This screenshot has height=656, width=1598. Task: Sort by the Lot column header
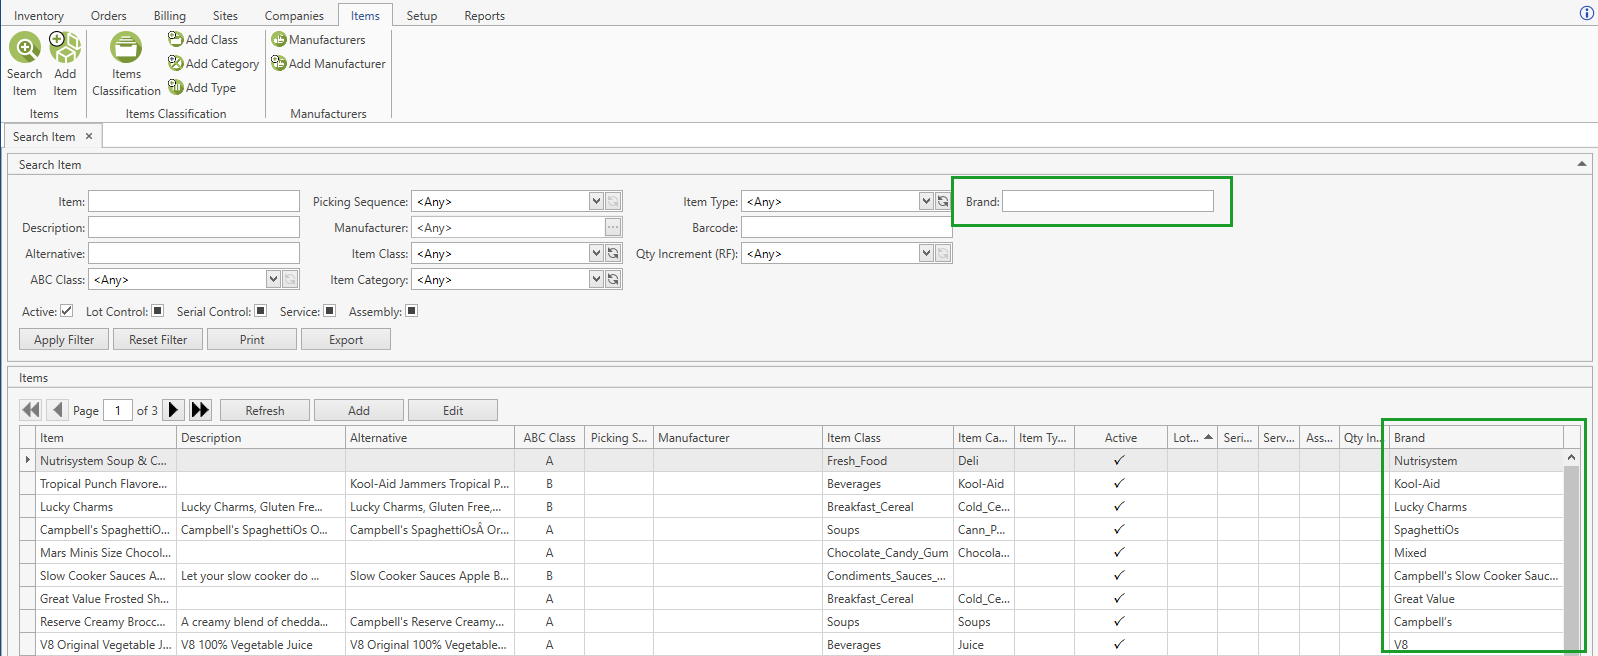(x=1193, y=437)
